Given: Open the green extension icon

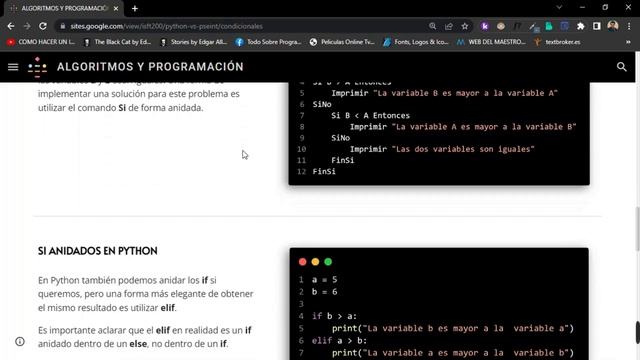Looking at the screenshot, I should pyautogui.click(x=549, y=26).
